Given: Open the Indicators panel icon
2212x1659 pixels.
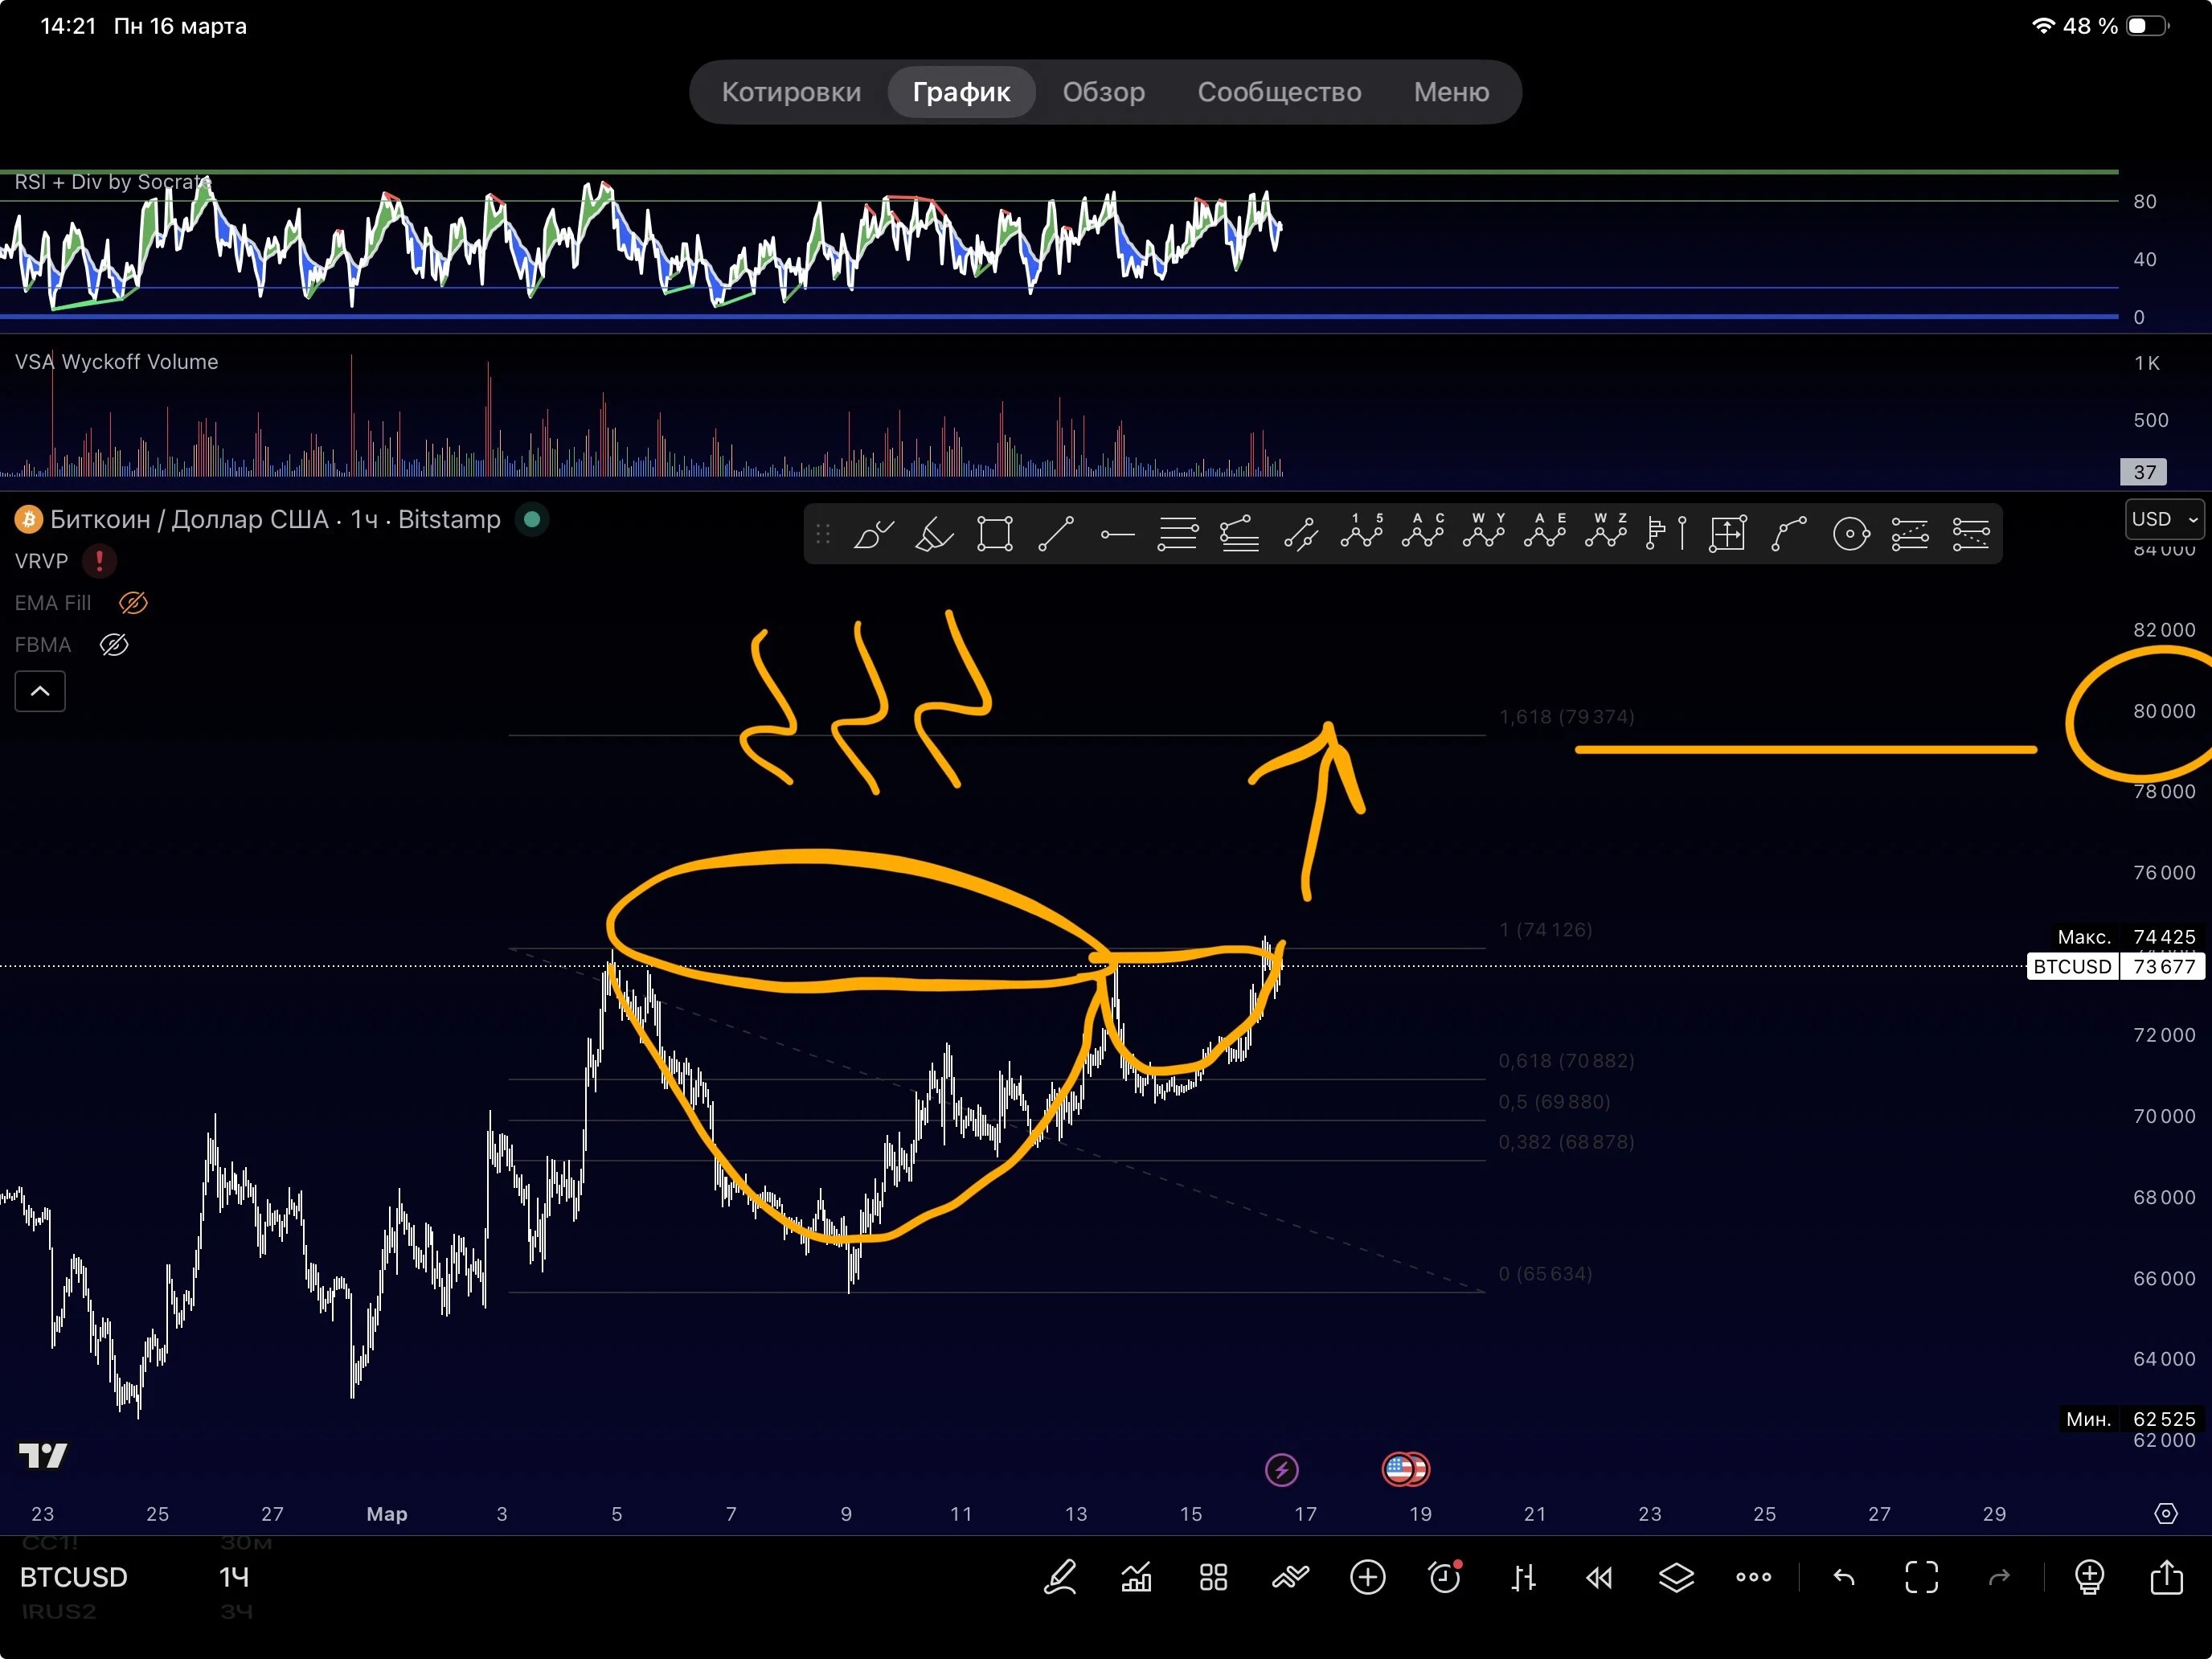Looking at the screenshot, I should (1137, 1578).
